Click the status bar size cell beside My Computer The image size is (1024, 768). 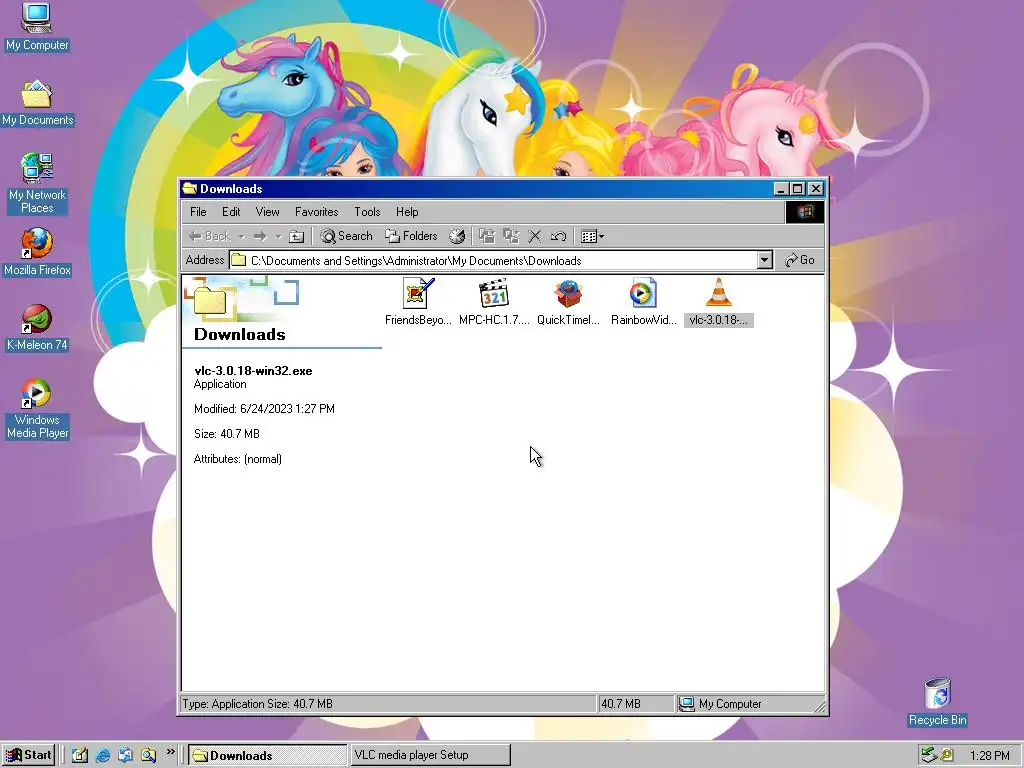(635, 704)
